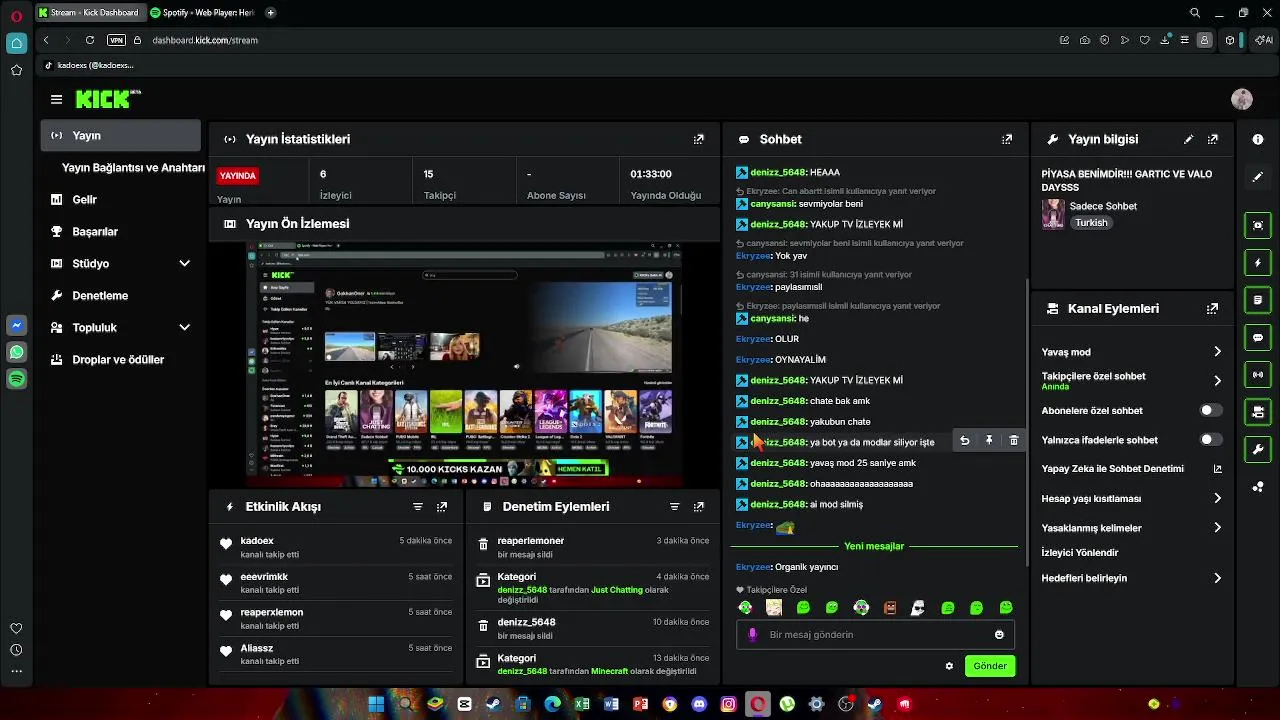Edit stream info with the pencil in Yayın bilgisi
This screenshot has height=720, width=1280.
tap(1188, 139)
